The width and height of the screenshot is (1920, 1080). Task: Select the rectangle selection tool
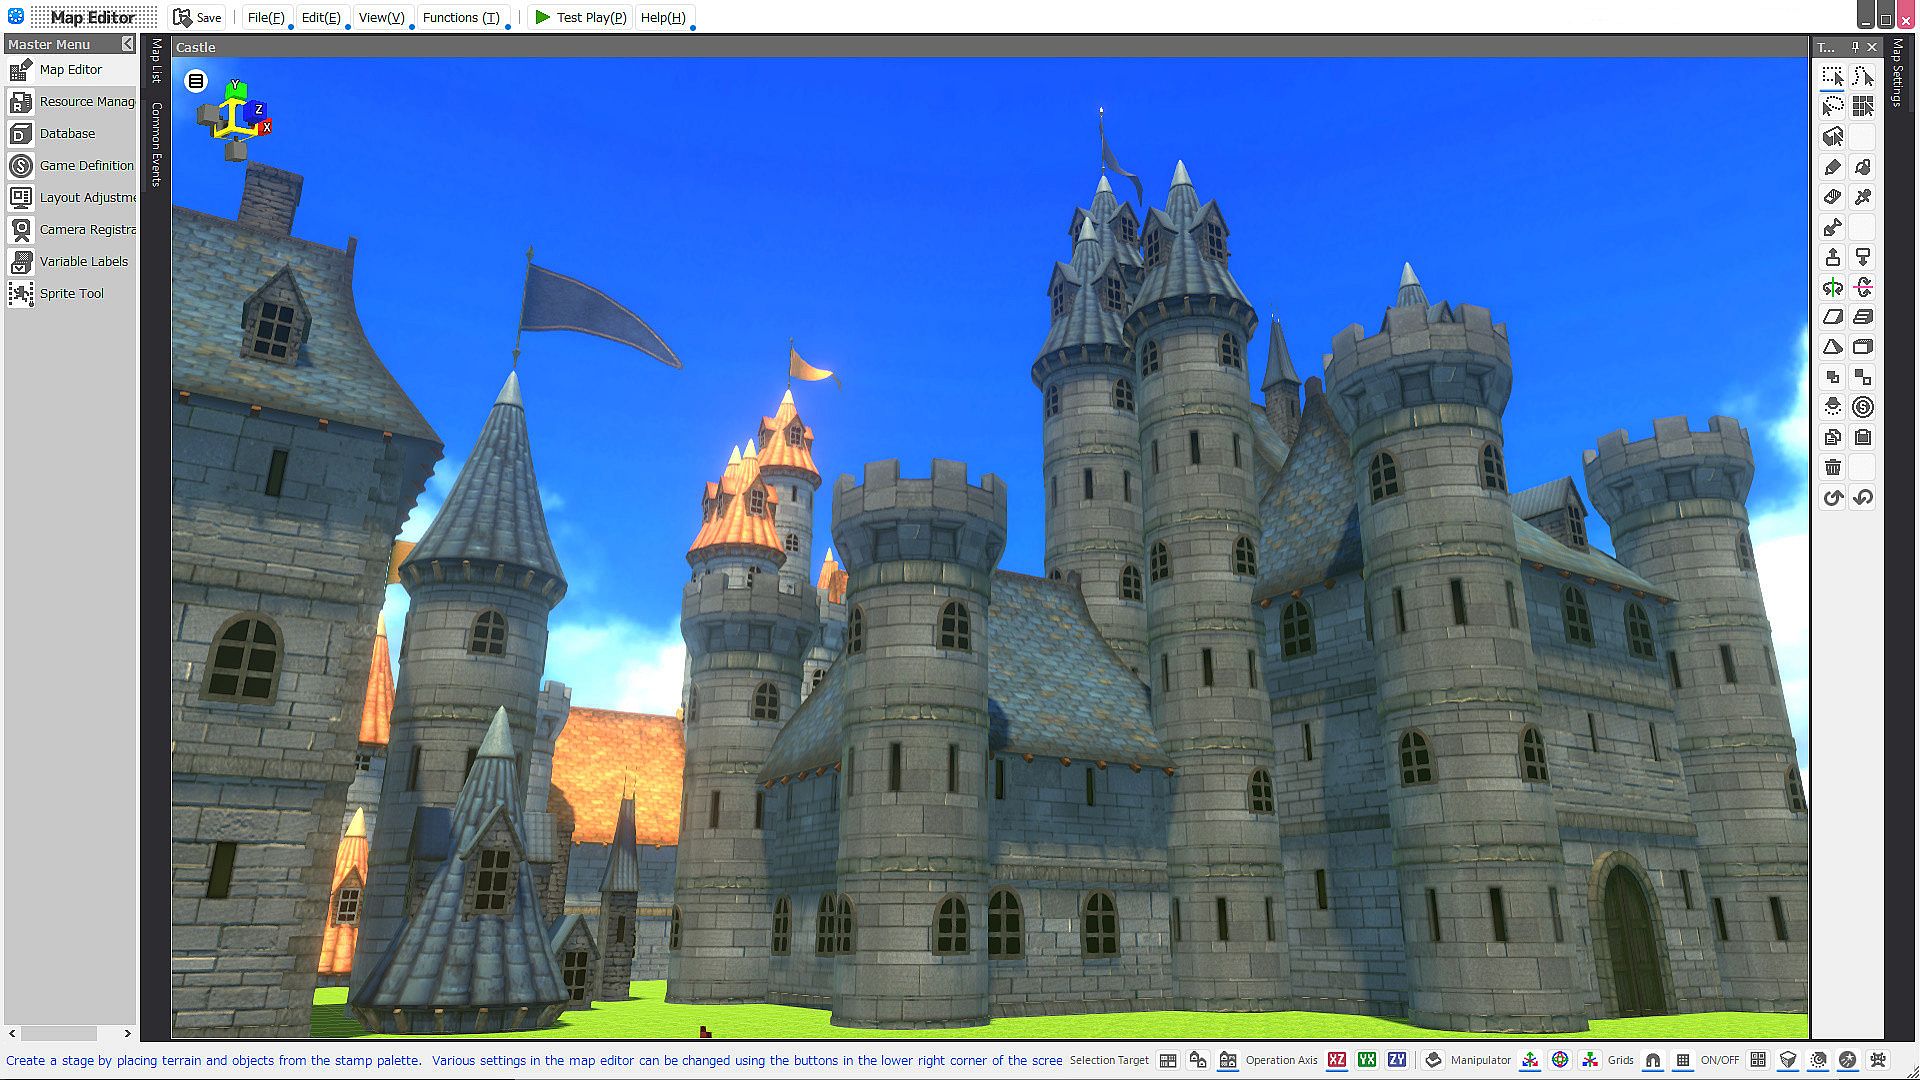click(1832, 77)
